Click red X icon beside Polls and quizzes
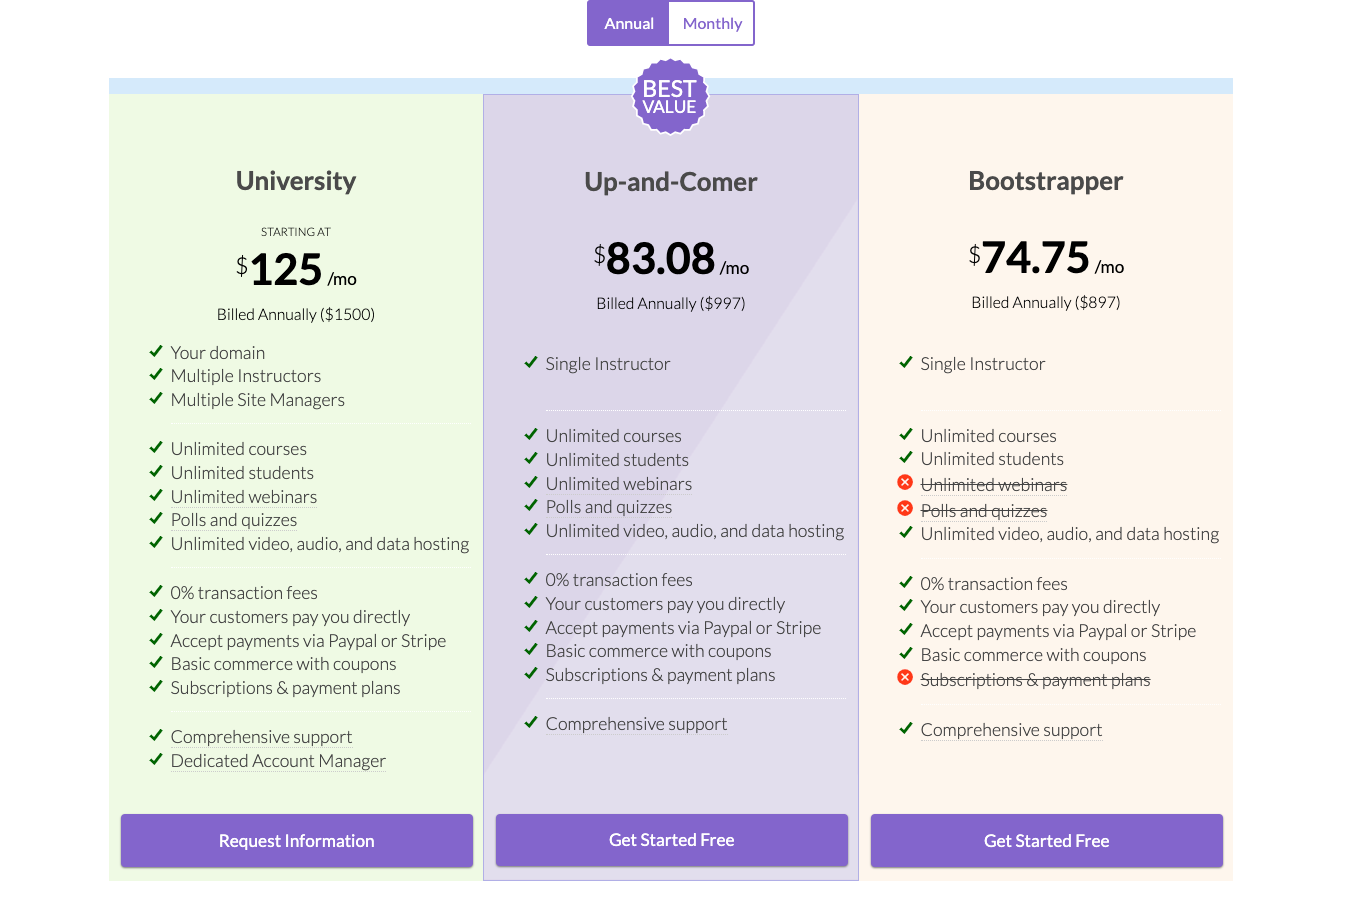The width and height of the screenshot is (1351, 905). pos(905,509)
